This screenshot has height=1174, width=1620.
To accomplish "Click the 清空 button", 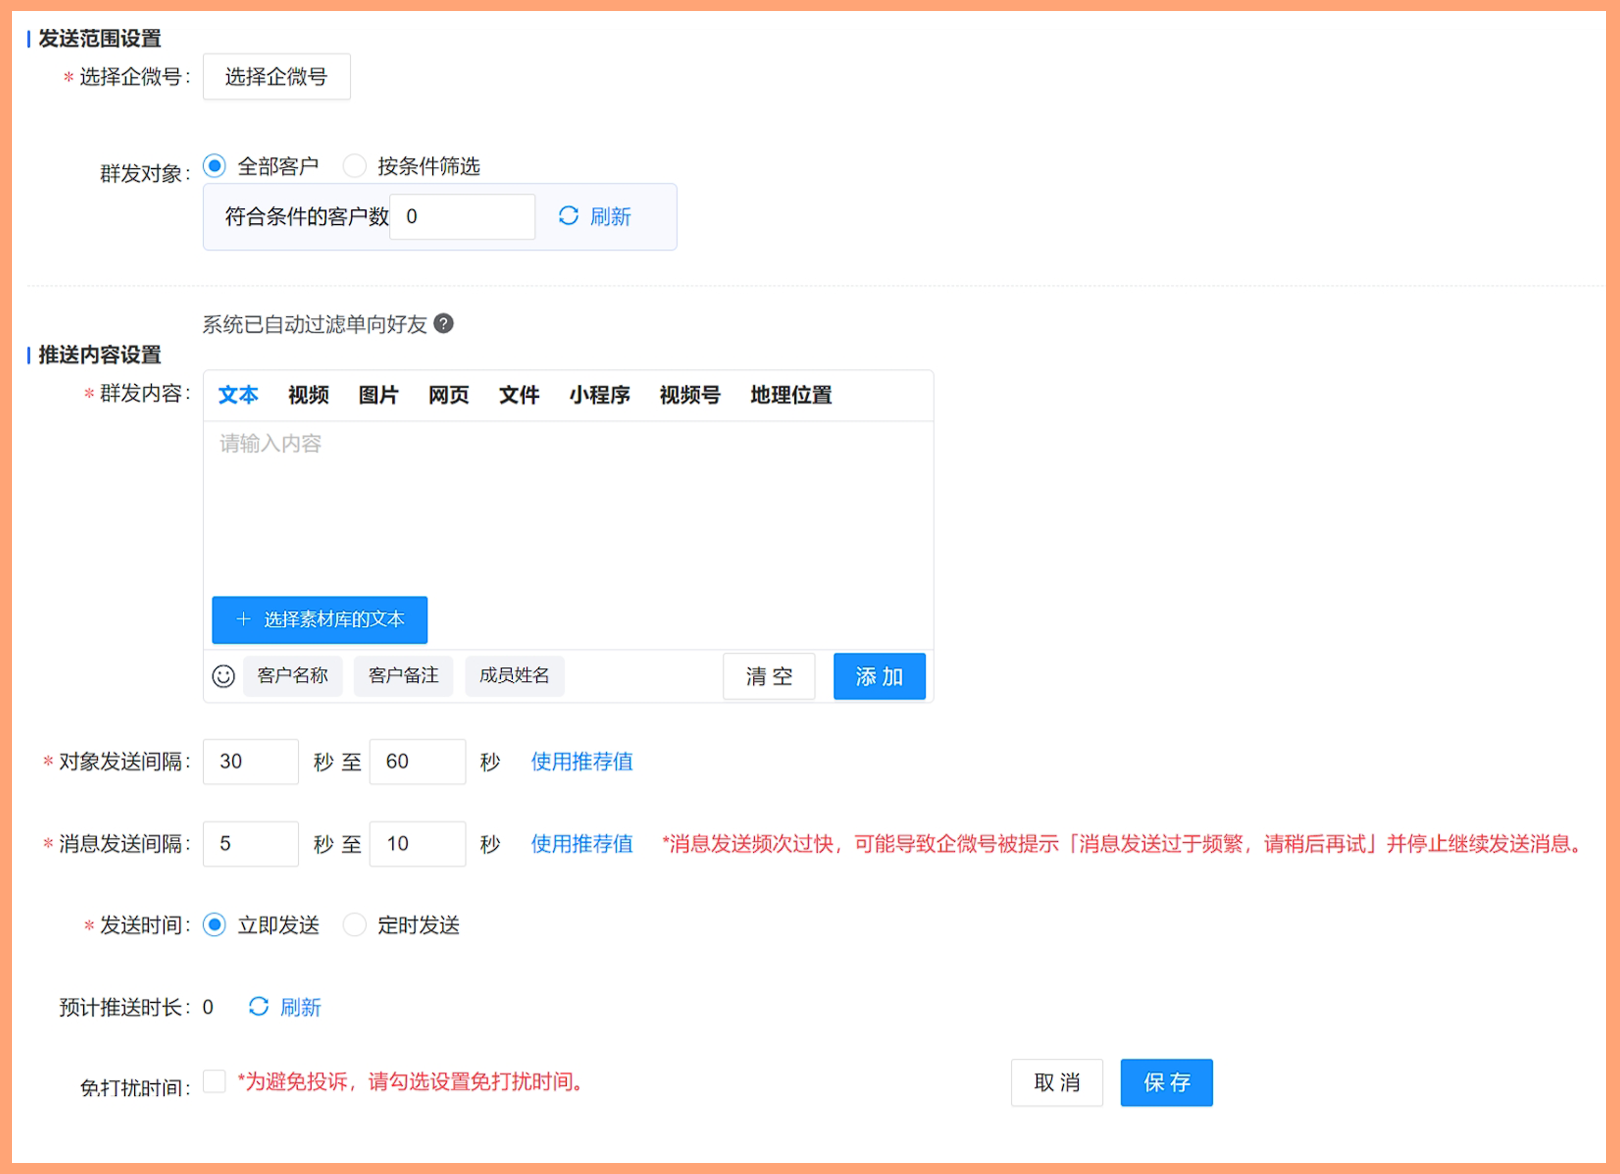I will tap(769, 677).
